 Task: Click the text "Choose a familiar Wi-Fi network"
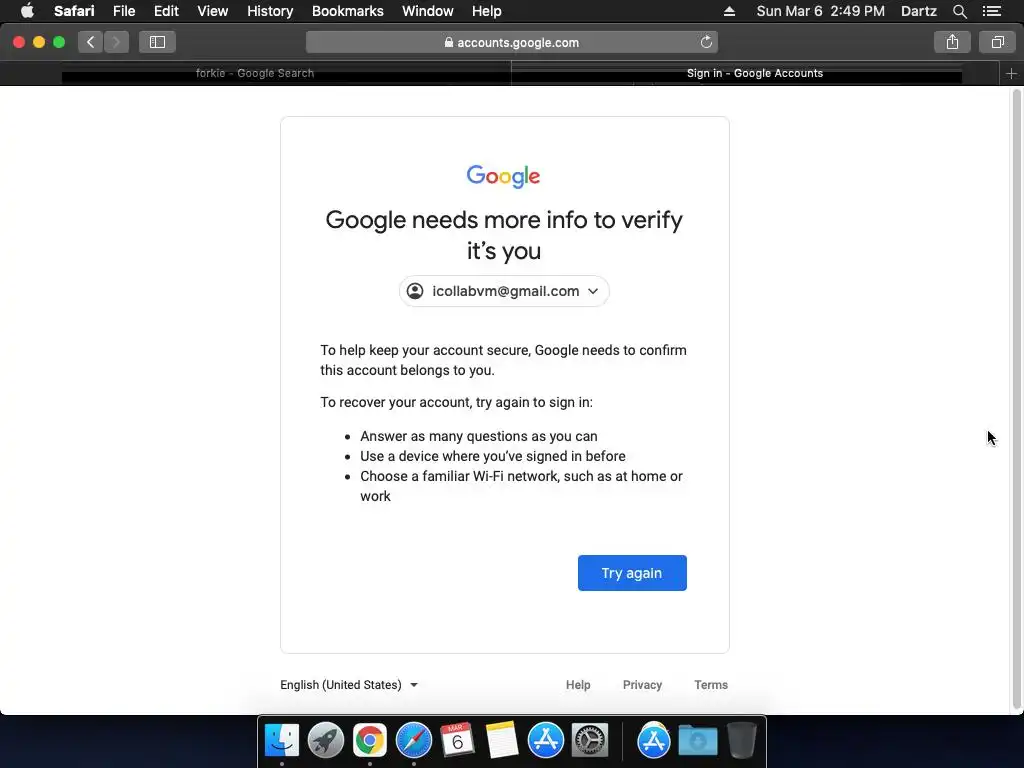pyautogui.click(x=459, y=477)
